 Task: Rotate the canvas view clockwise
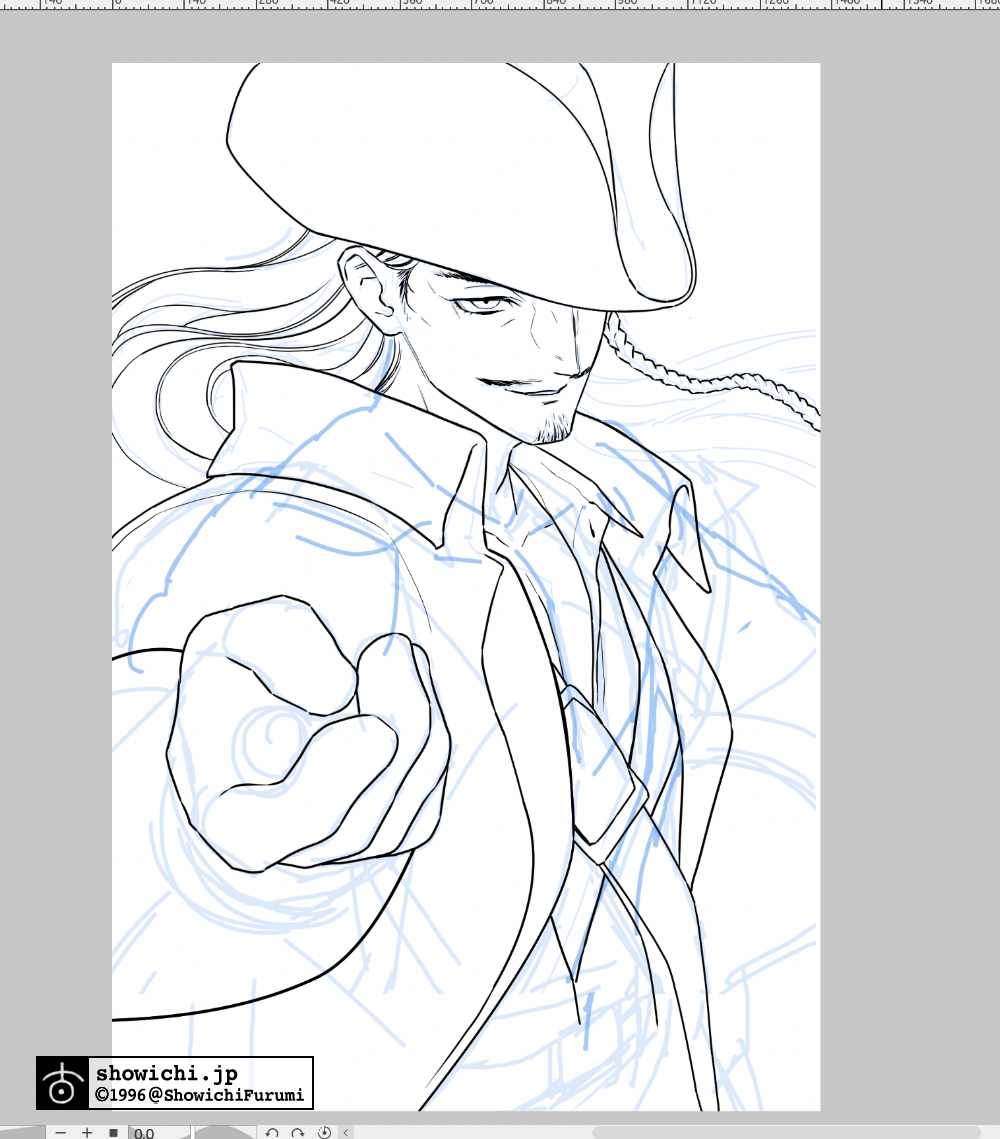click(298, 1132)
